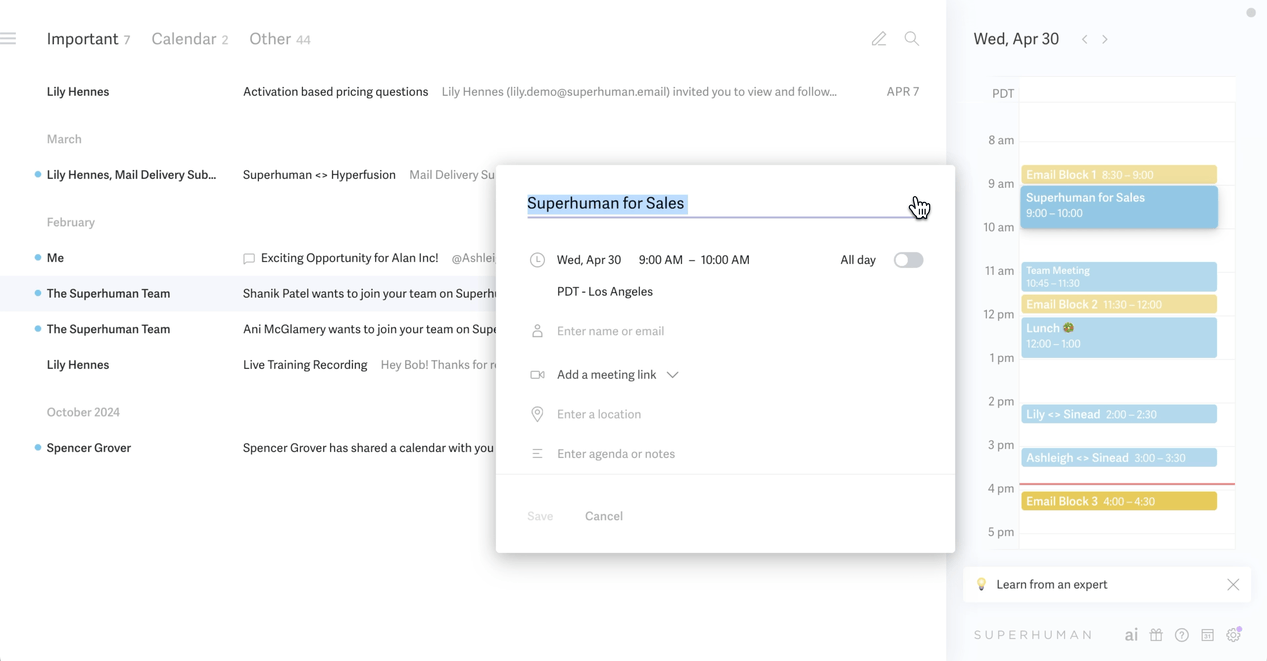
Task: Go to previous day in calendar
Action: (x=1085, y=39)
